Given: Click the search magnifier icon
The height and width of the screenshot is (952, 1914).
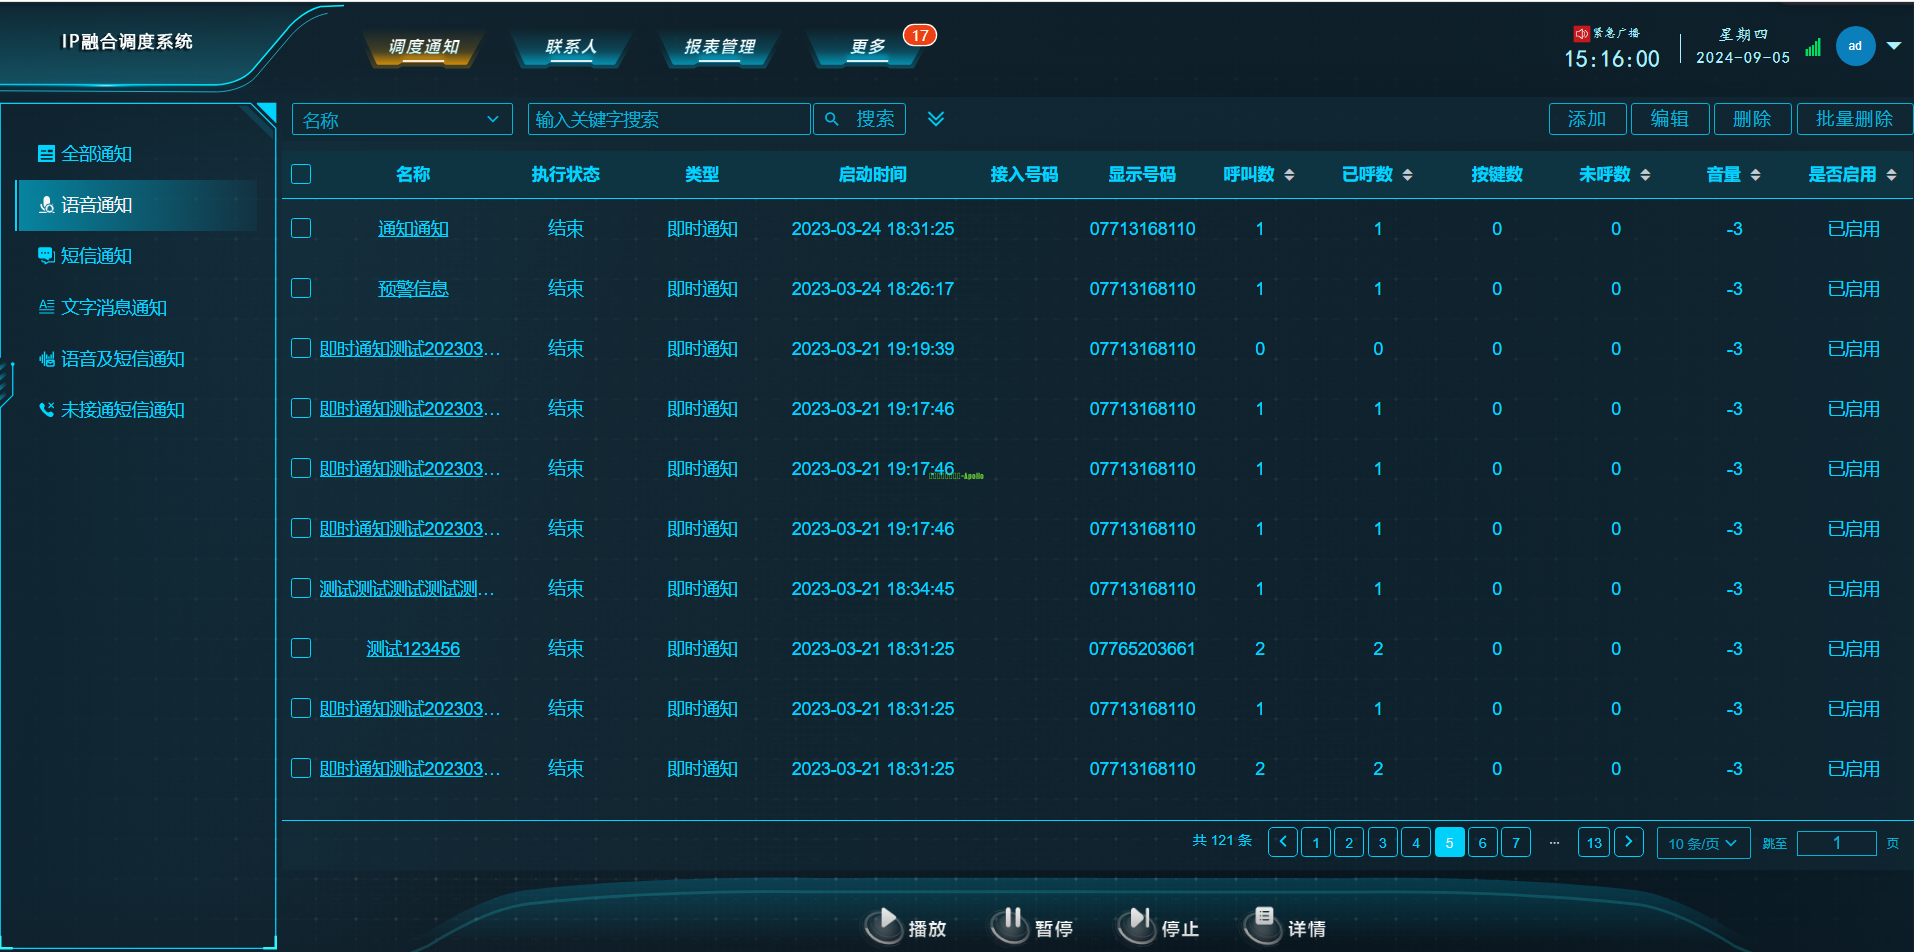Looking at the screenshot, I should (x=832, y=119).
